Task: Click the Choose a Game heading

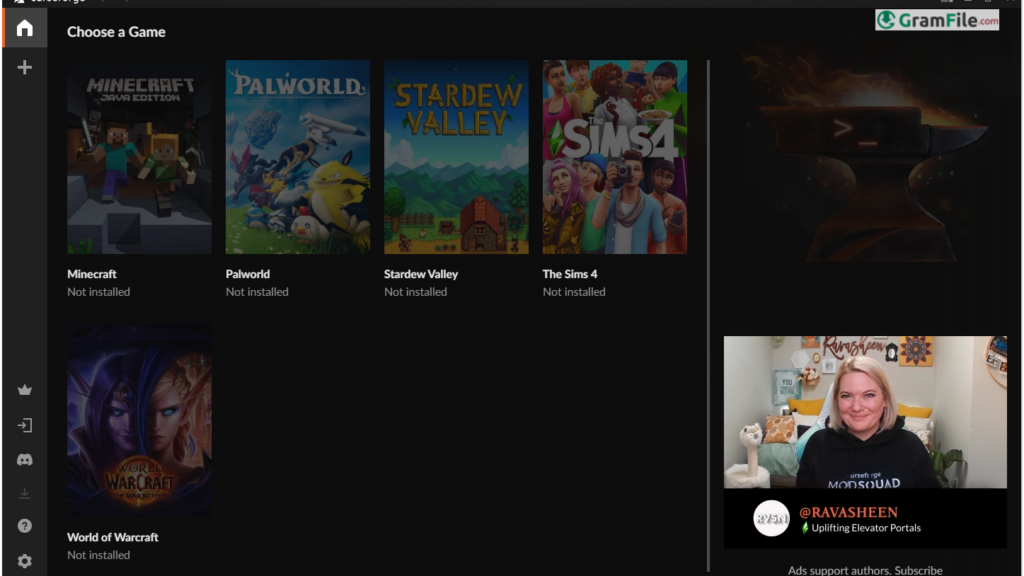Action: coord(116,32)
